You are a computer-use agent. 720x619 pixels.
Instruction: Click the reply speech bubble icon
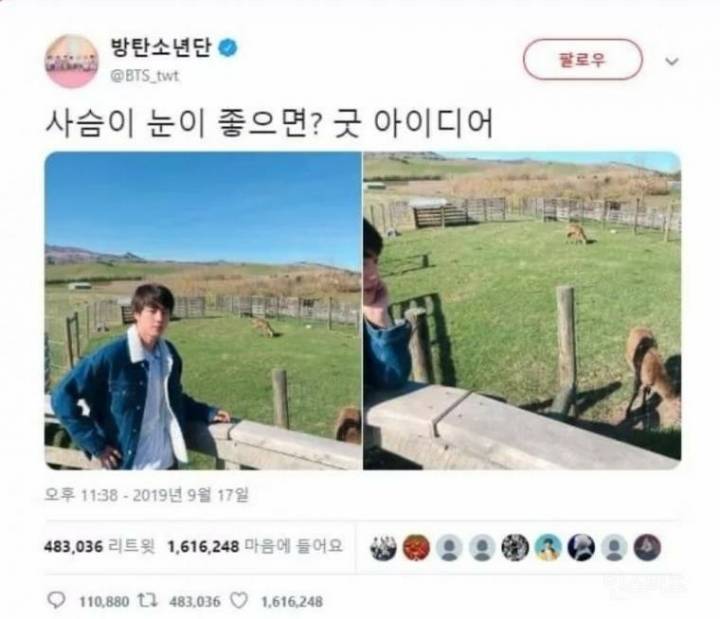56,600
